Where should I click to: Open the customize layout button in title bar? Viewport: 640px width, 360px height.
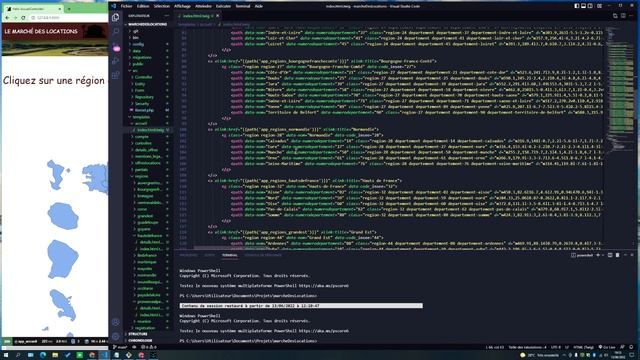tap(599, 6)
